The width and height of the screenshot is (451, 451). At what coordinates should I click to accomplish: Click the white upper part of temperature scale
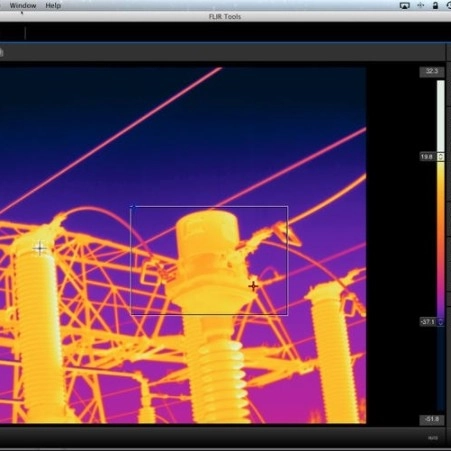tap(441, 115)
